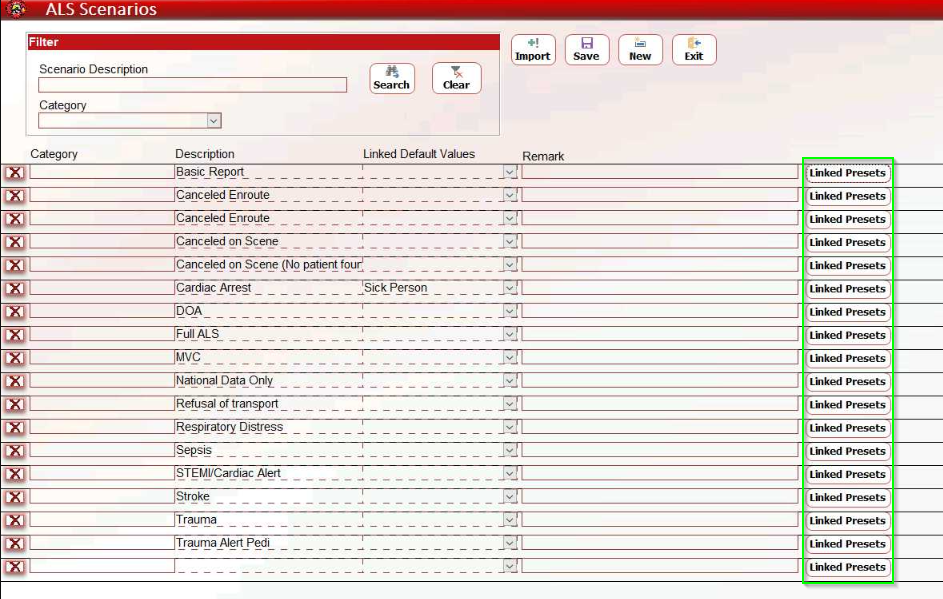Exit the ALS Scenarios screen
Viewport: 943px width, 599px height.
694,50
